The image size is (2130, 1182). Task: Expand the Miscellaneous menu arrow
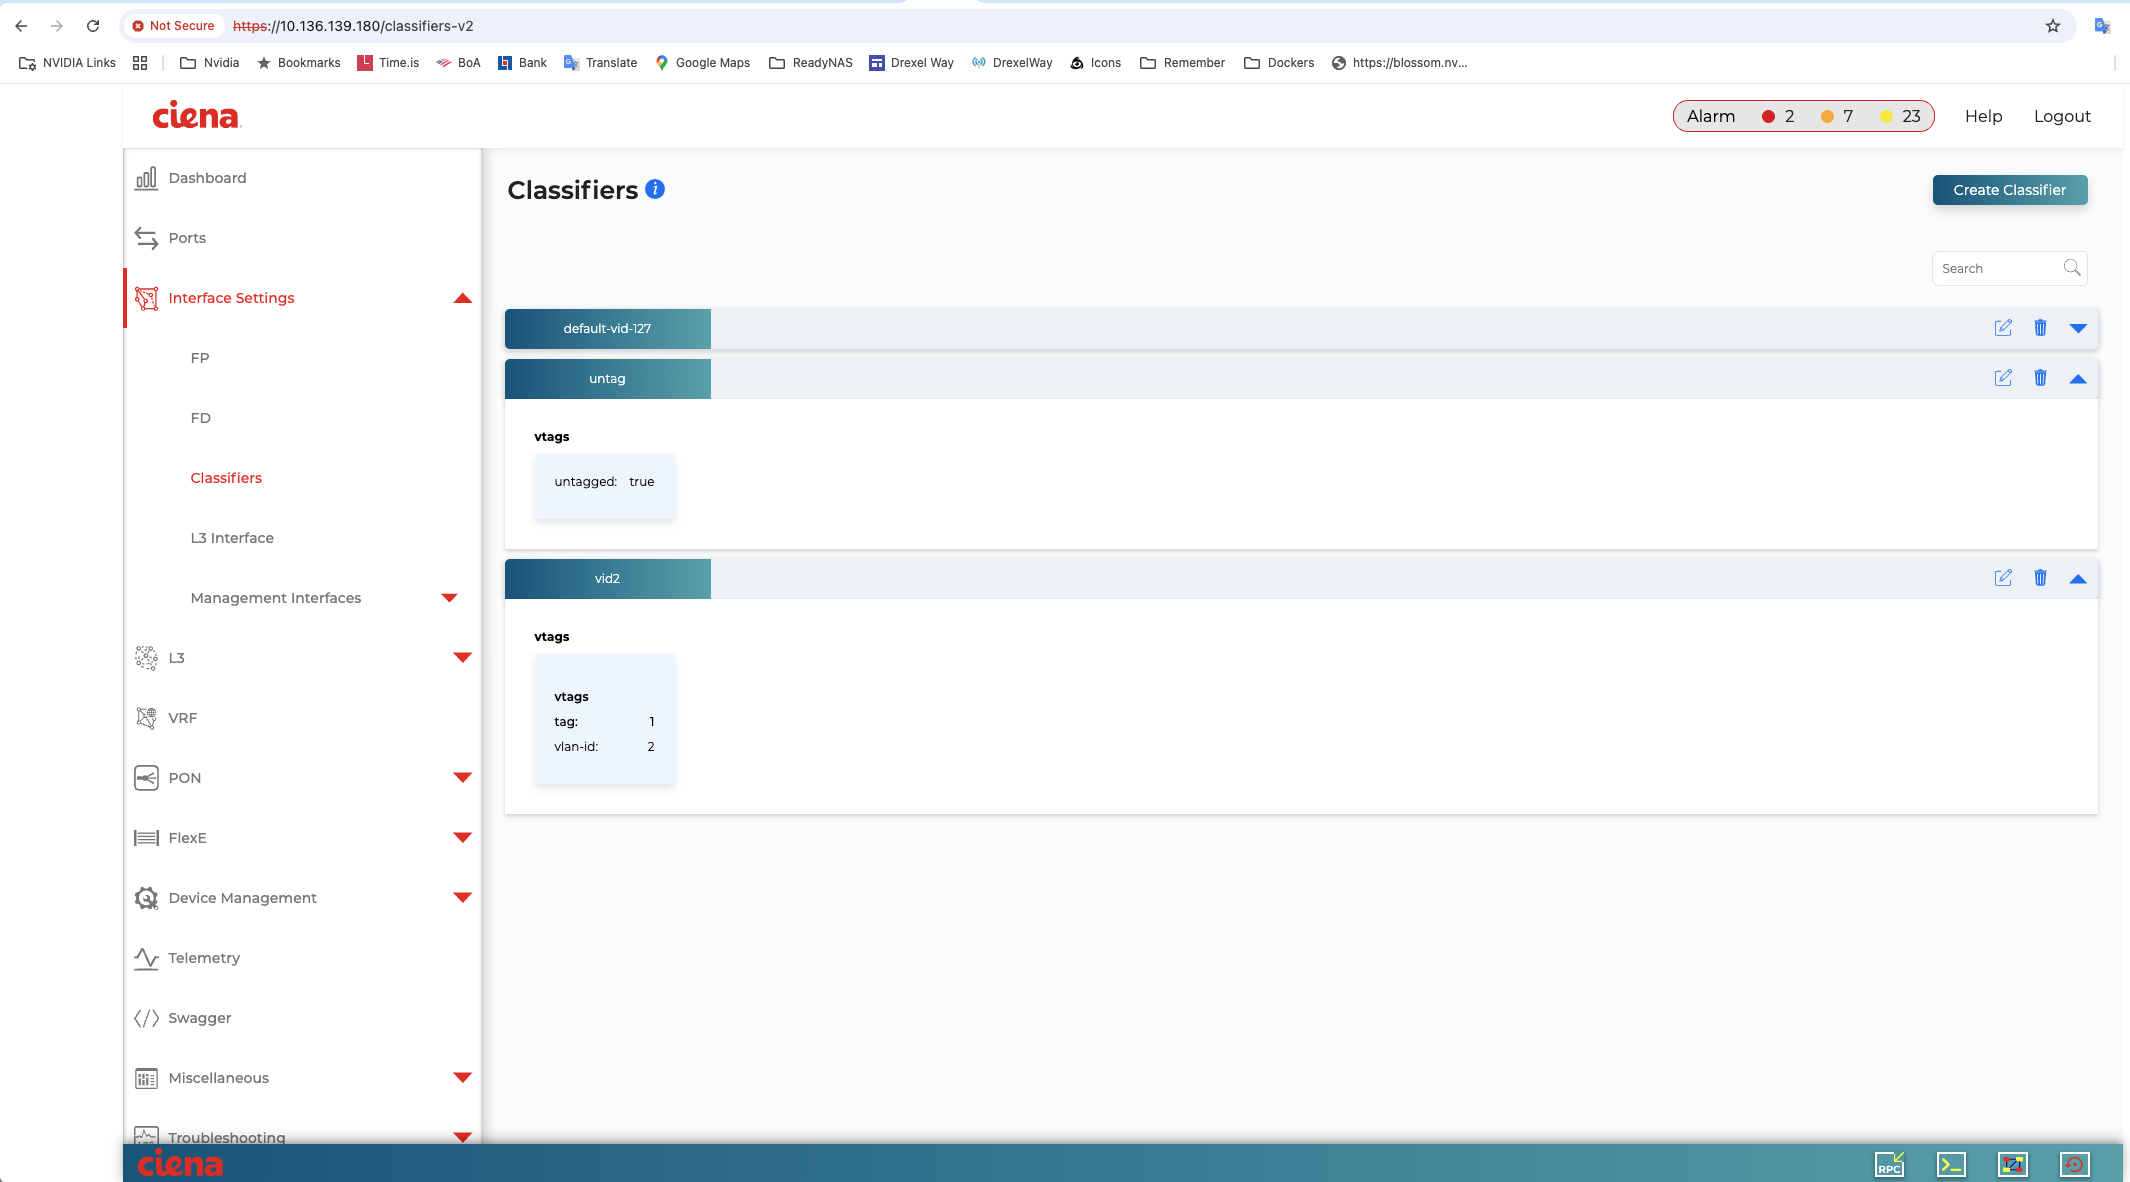(x=462, y=1078)
